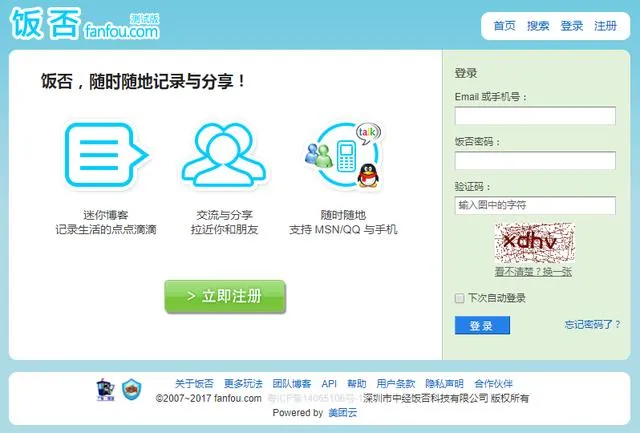Screen dimensions: 640x433
Task: Open the 合作伙伴 footer link
Action: point(493,384)
